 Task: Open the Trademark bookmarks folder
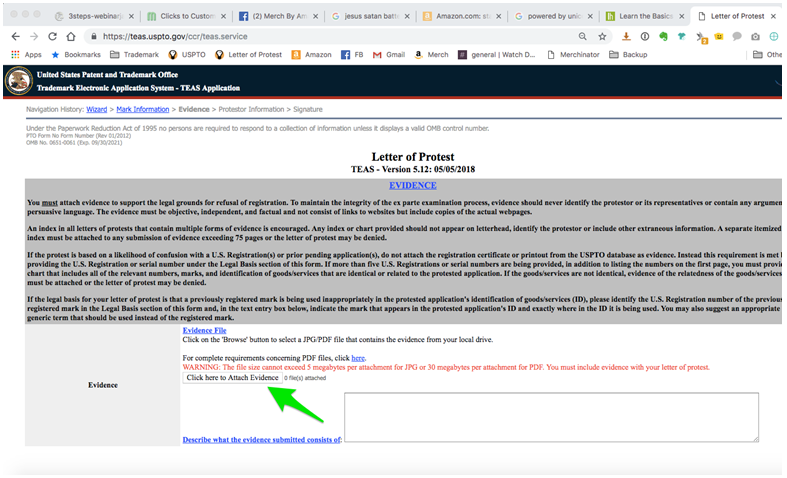pos(134,55)
